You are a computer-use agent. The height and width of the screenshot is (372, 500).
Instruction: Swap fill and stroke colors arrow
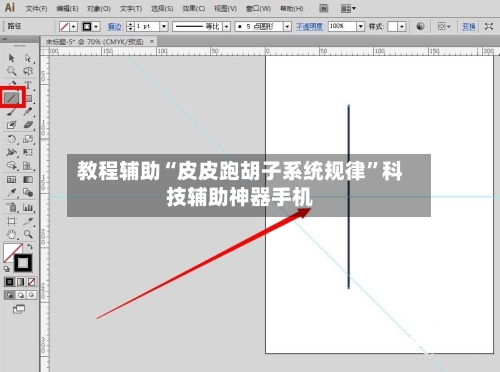[30, 247]
